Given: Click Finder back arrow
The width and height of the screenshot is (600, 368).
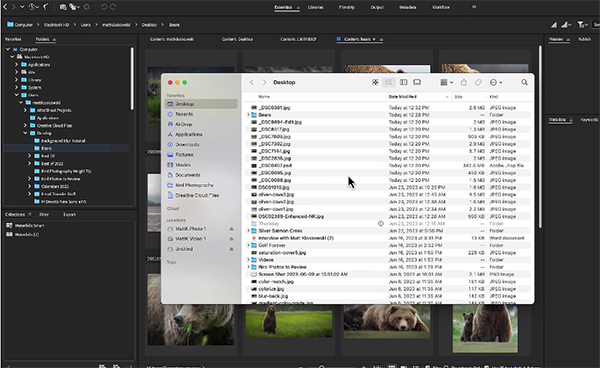Looking at the screenshot, I should [x=252, y=82].
